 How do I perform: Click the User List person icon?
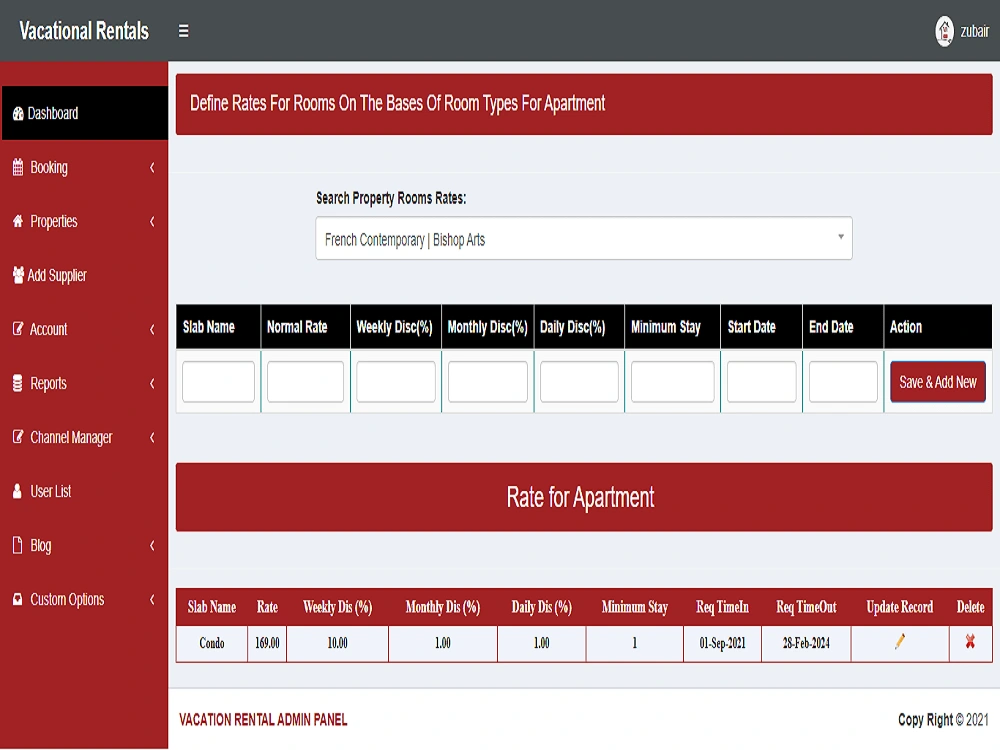pos(17,491)
